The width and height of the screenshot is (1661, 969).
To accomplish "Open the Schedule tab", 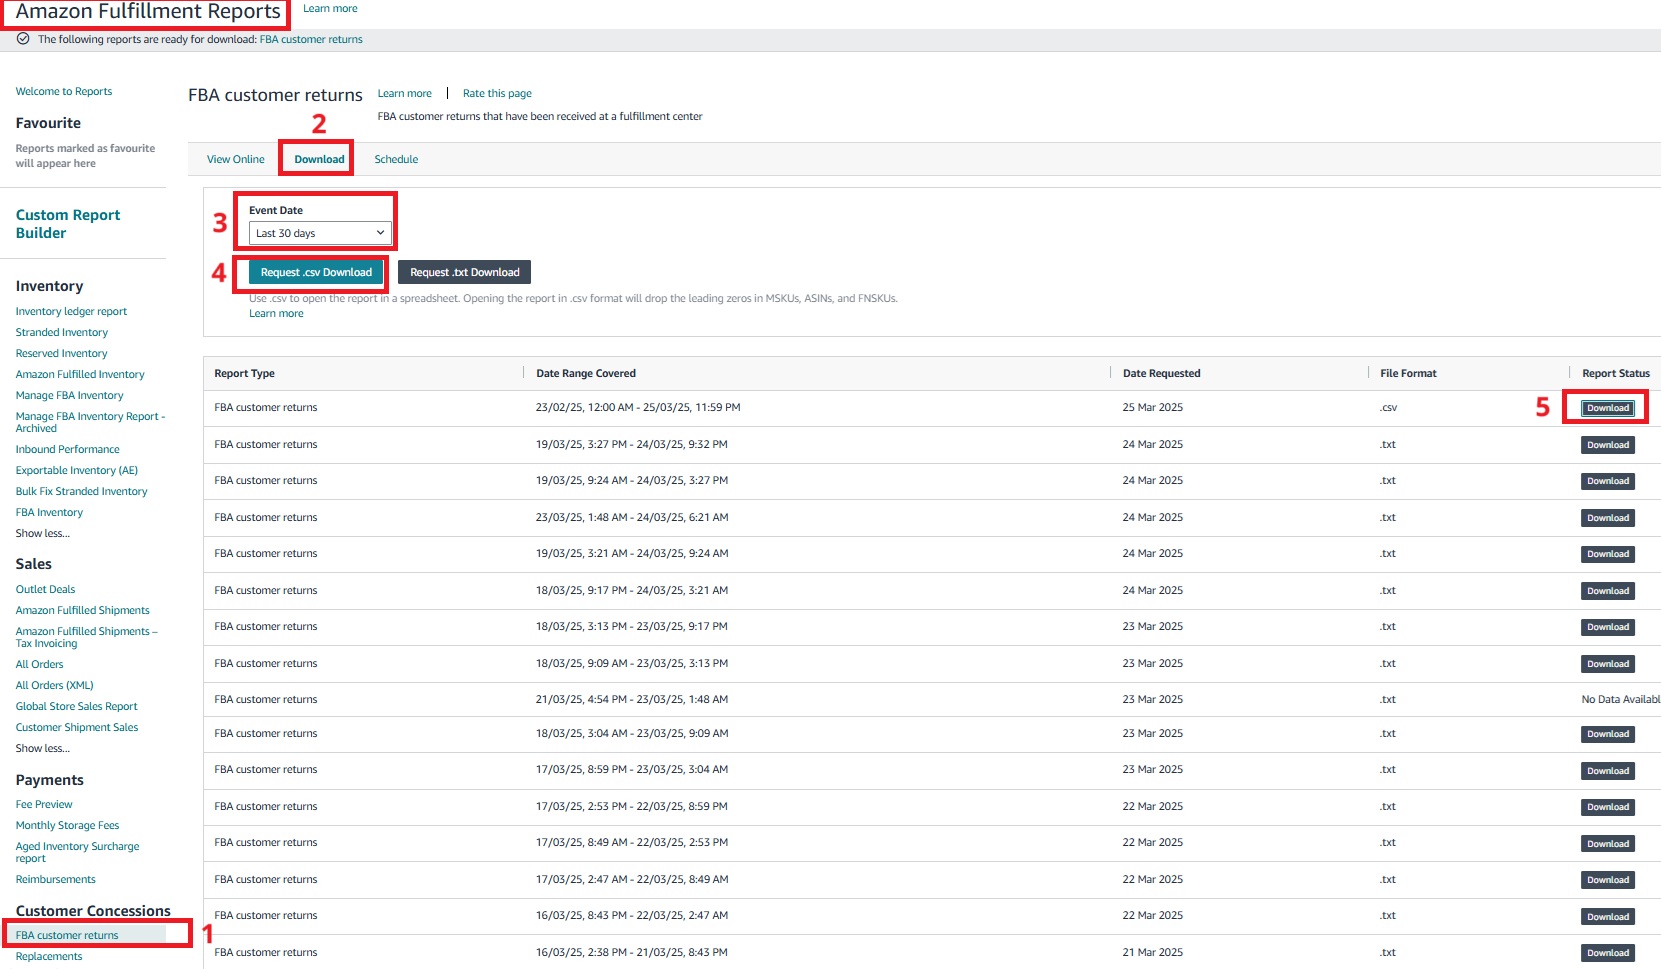I will tap(396, 159).
